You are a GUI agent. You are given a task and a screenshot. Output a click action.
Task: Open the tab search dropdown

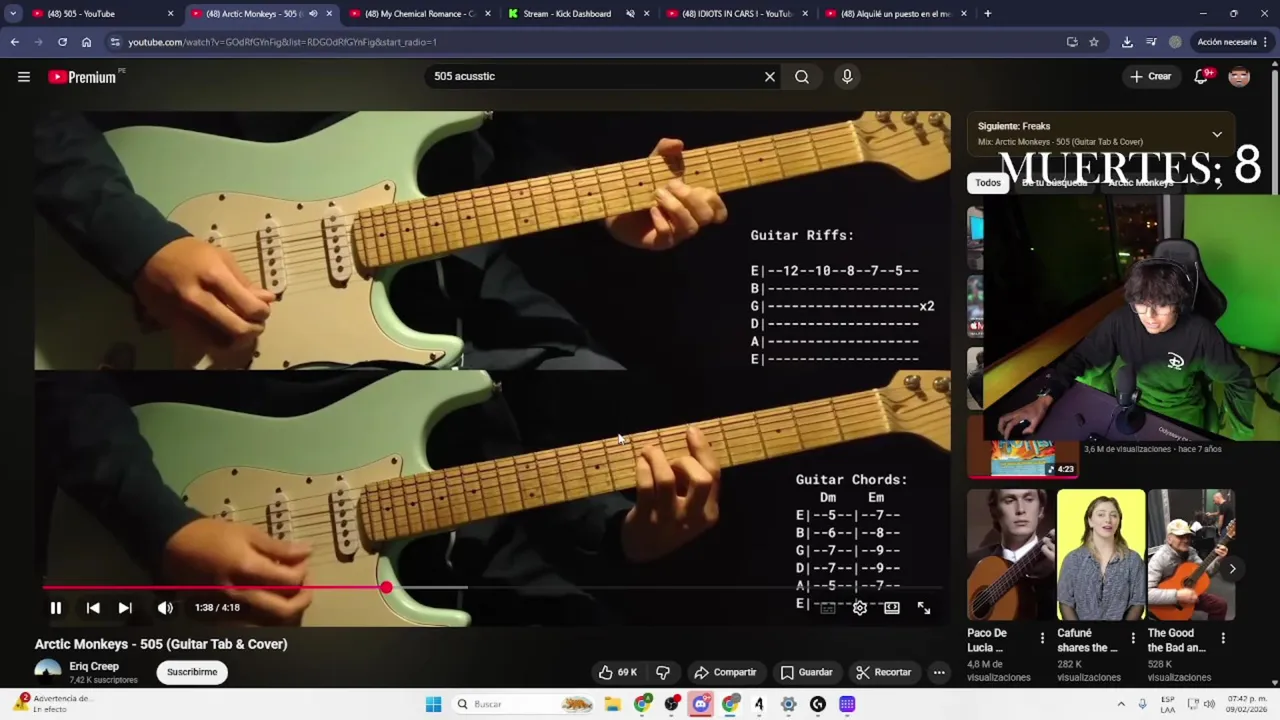12,14
